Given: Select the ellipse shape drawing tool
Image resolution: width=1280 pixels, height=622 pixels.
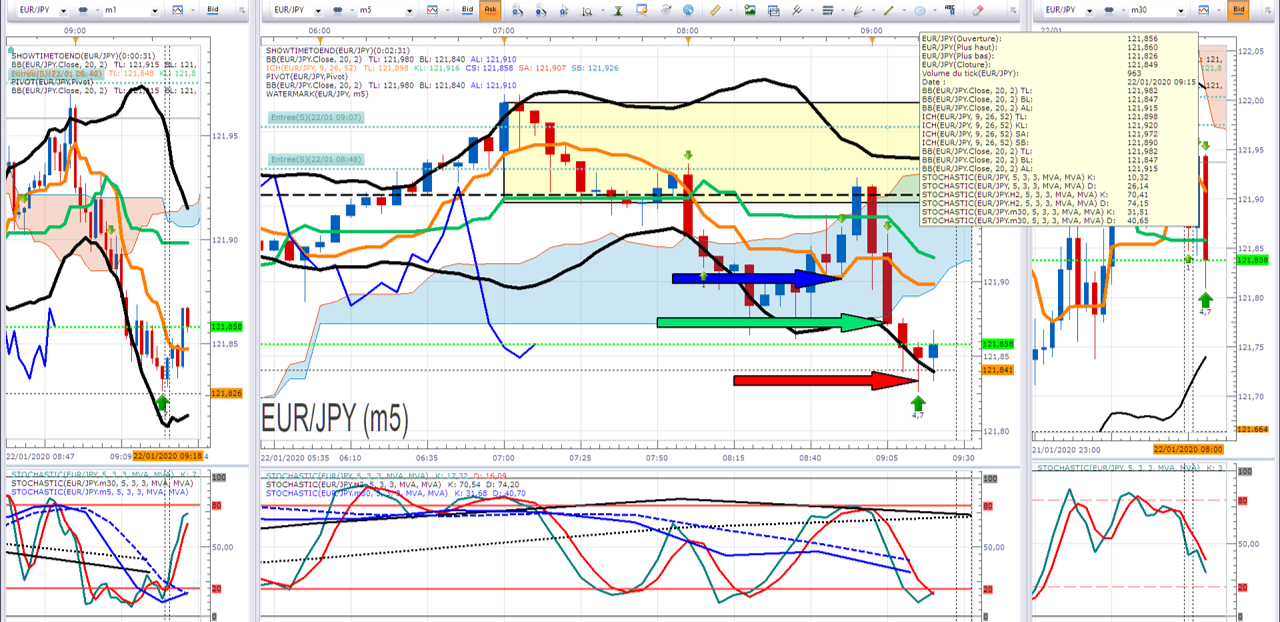Looking at the screenshot, I should tap(919, 10).
